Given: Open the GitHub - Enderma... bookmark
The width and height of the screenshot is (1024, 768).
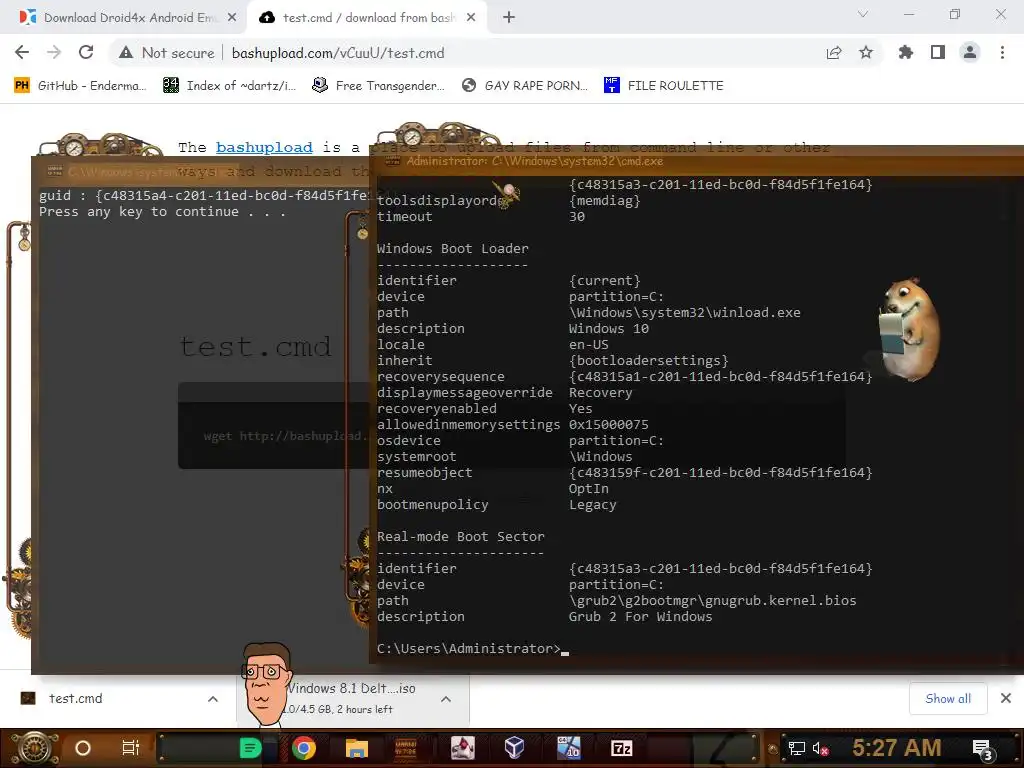Looking at the screenshot, I should coord(80,86).
